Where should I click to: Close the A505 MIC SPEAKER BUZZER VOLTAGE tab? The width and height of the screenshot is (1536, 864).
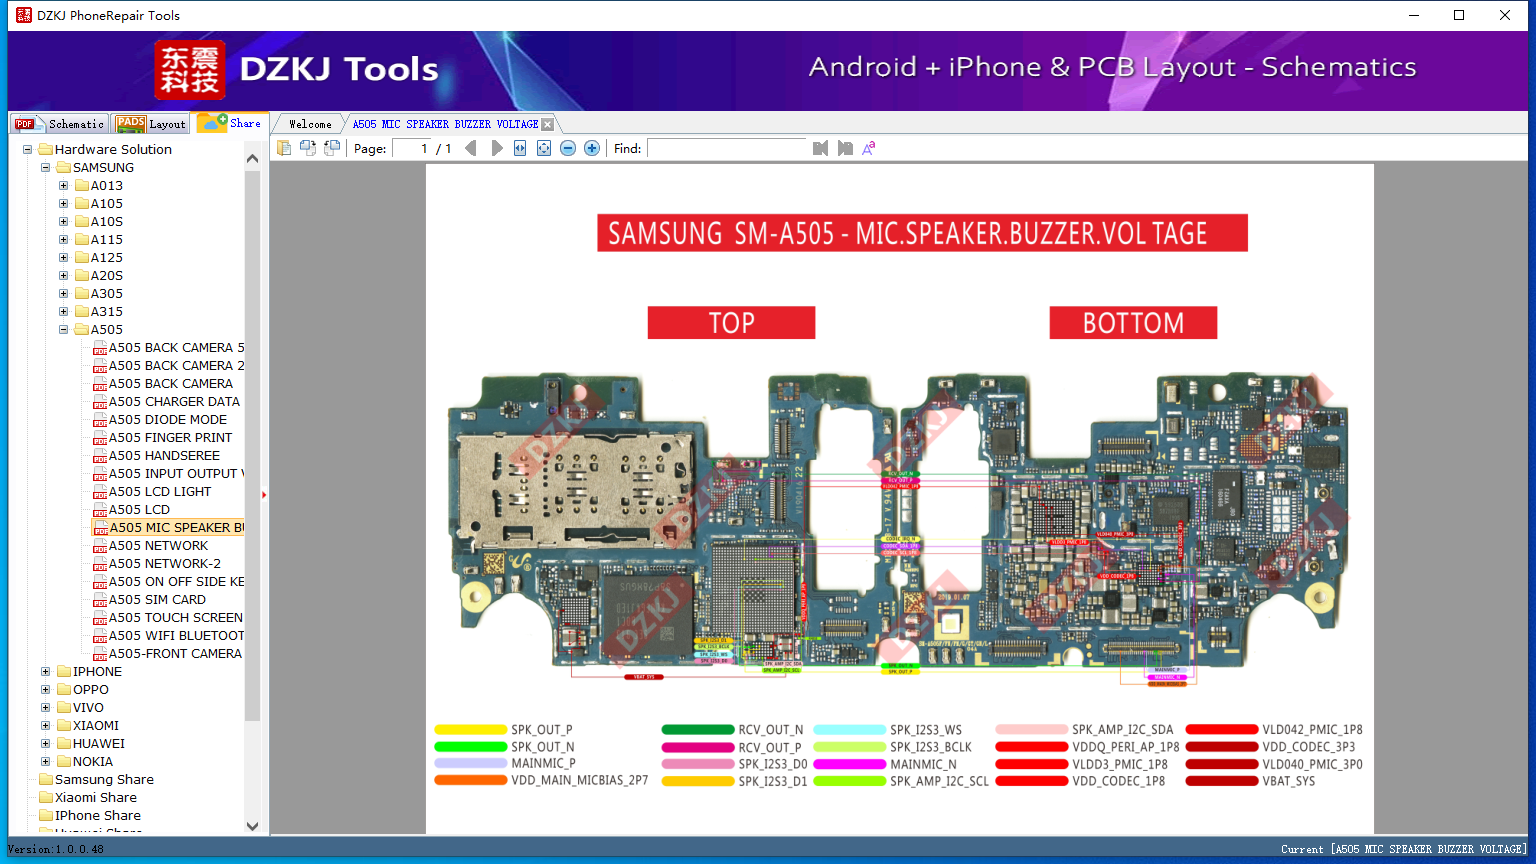(547, 124)
